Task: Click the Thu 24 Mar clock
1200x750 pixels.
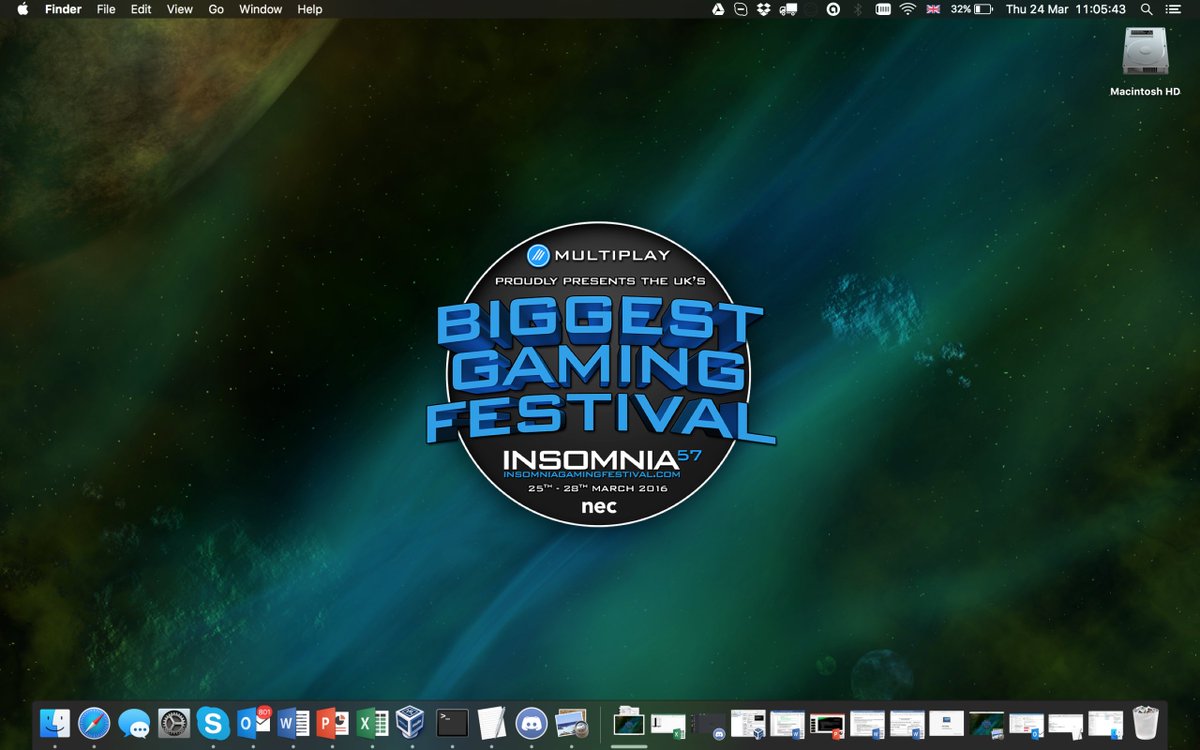Action: point(1065,9)
